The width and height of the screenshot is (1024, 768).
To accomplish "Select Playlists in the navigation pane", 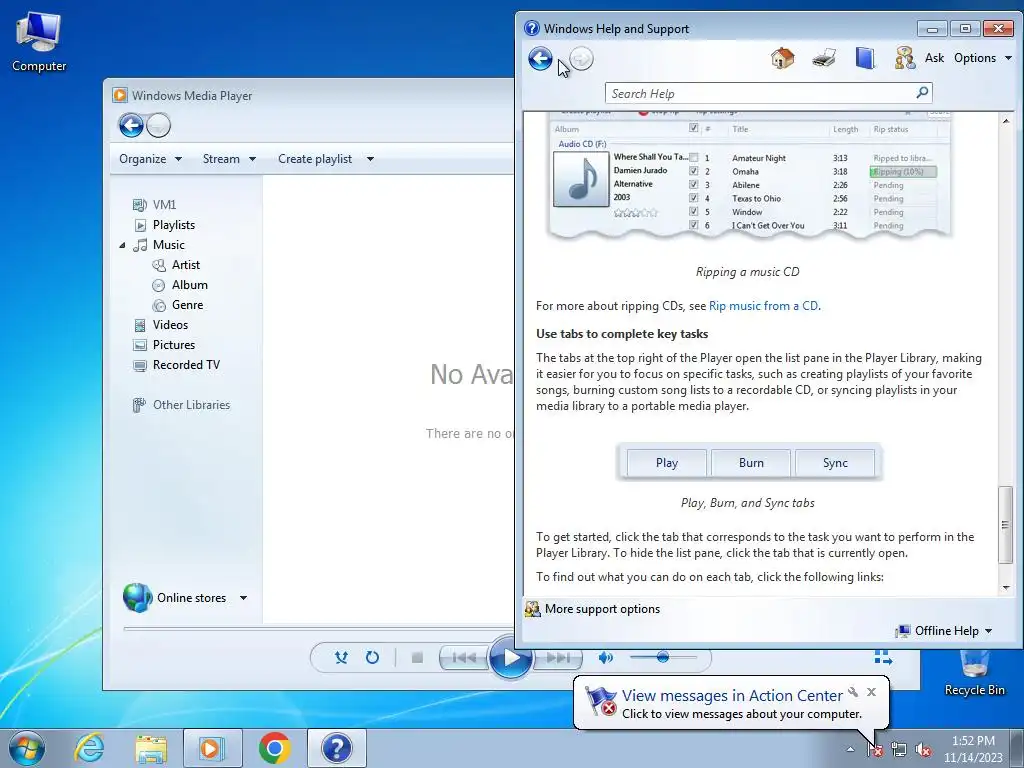I will [164, 225].
